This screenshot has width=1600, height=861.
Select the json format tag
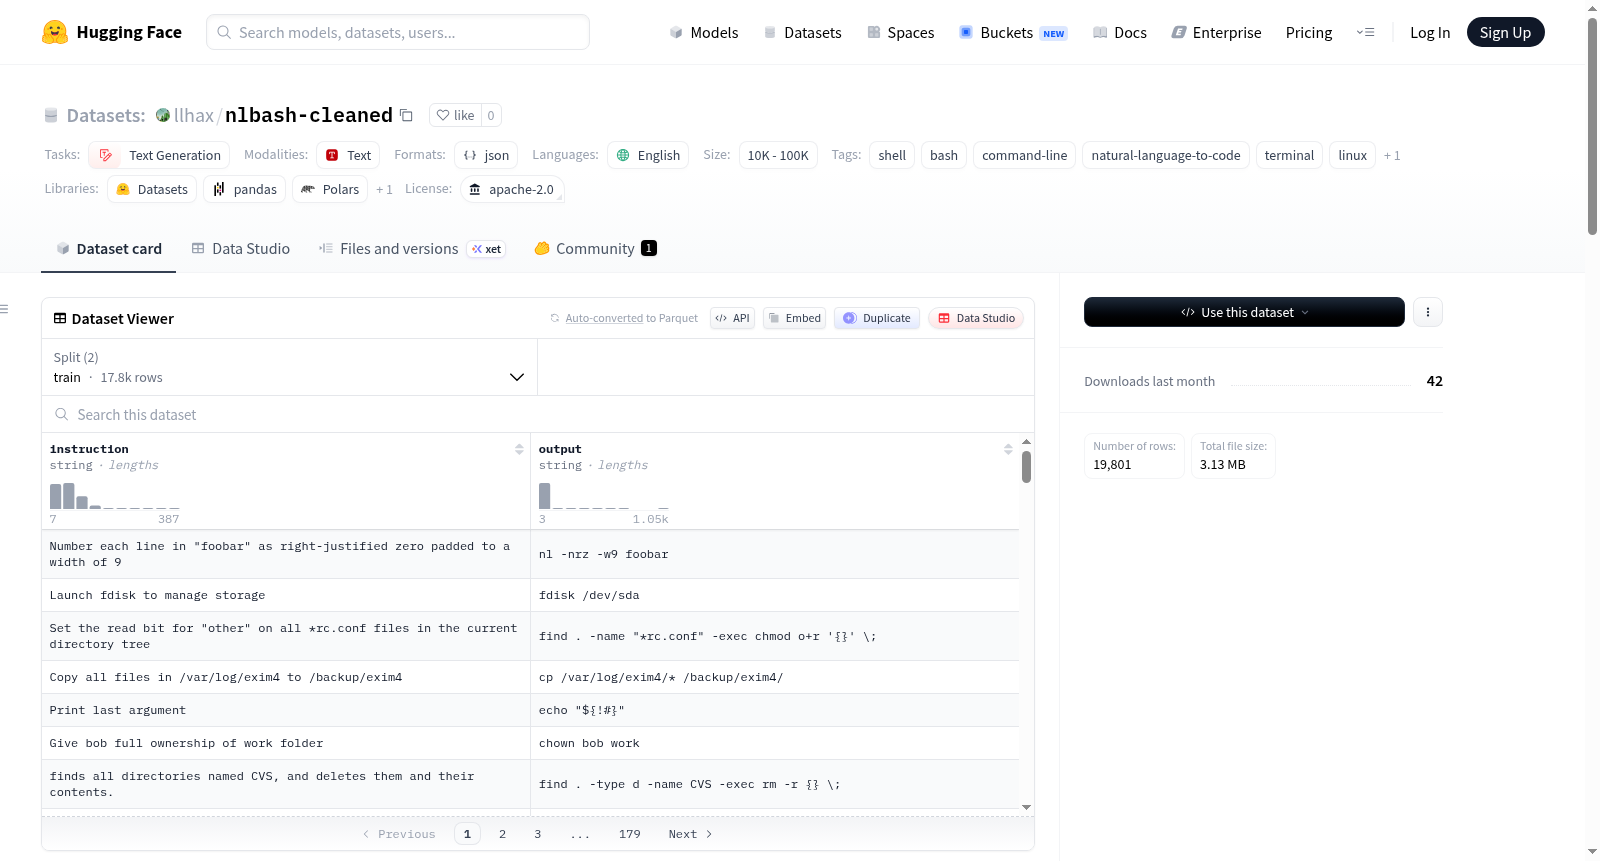pos(486,155)
